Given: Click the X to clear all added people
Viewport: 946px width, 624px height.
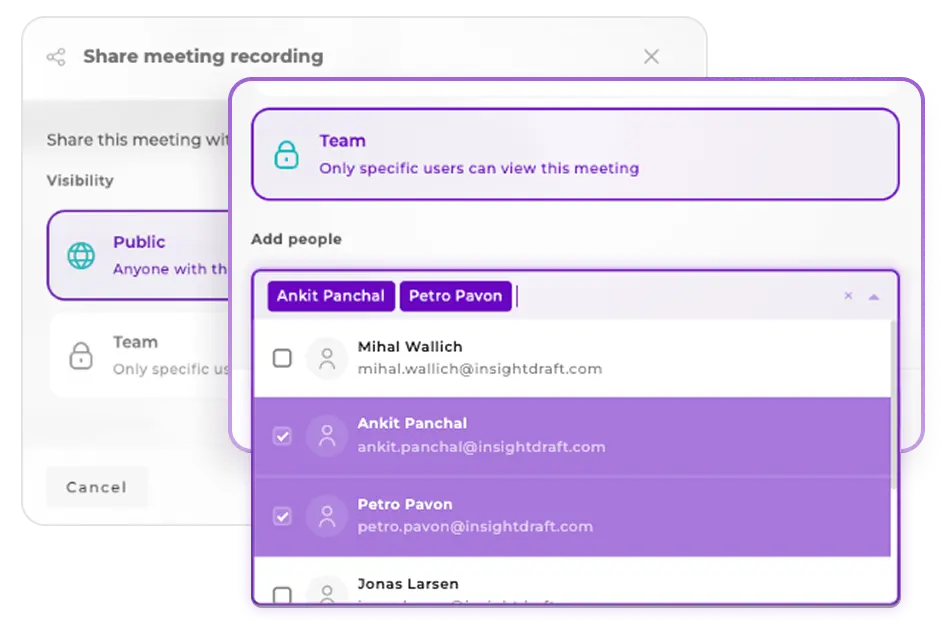Looking at the screenshot, I should [x=848, y=296].
